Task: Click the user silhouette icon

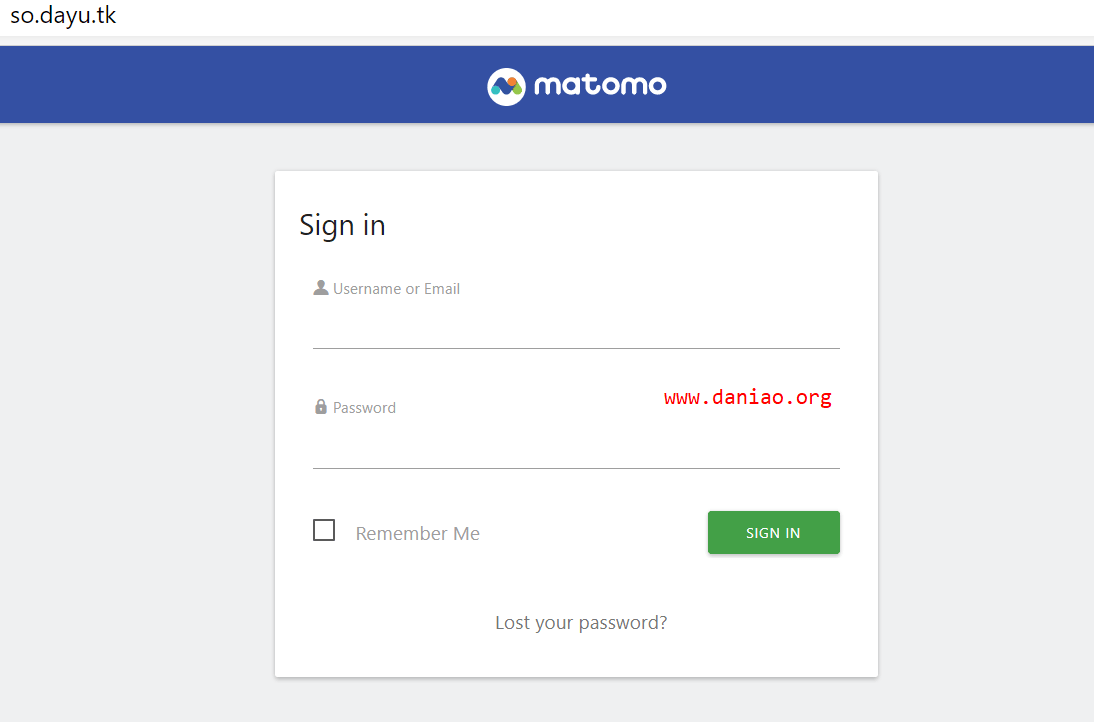Action: (x=321, y=287)
